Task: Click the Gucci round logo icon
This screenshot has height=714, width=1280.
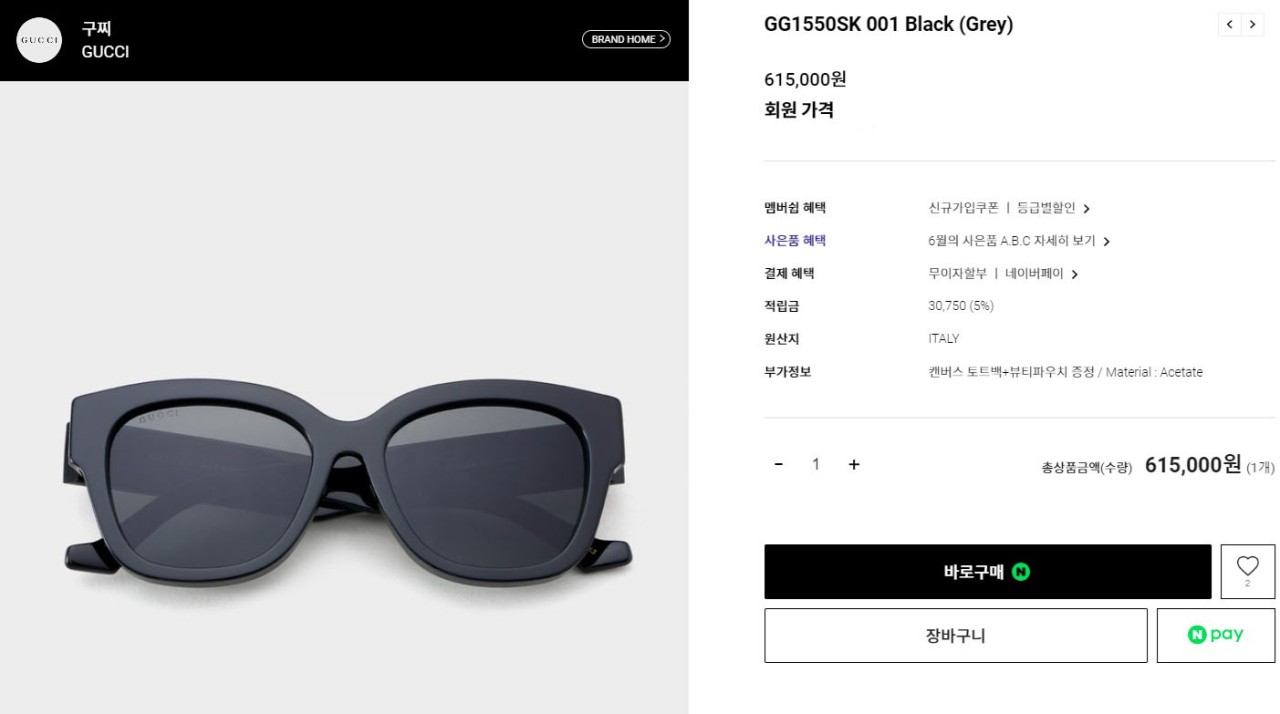Action: [40, 40]
